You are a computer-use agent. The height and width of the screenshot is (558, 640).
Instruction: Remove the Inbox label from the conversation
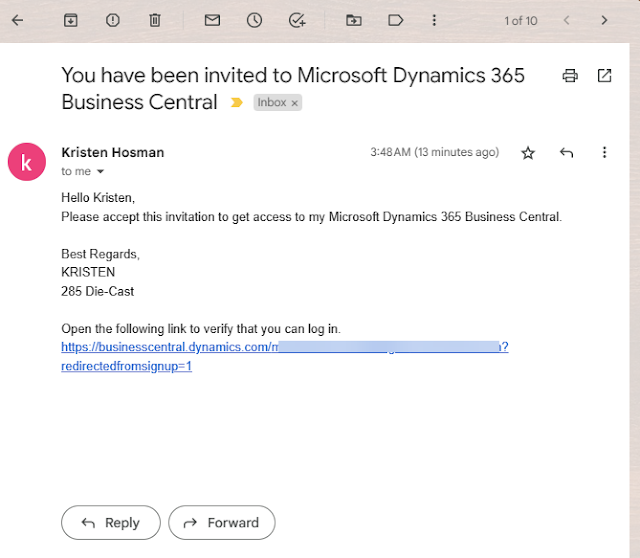[x=295, y=103]
